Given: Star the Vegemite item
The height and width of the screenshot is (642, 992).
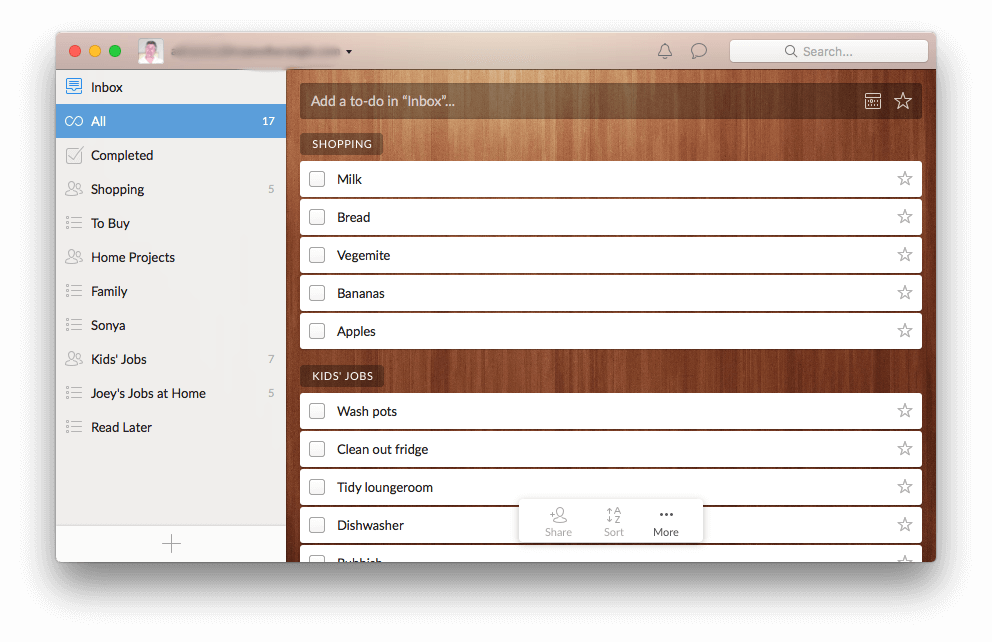Looking at the screenshot, I should pos(904,255).
